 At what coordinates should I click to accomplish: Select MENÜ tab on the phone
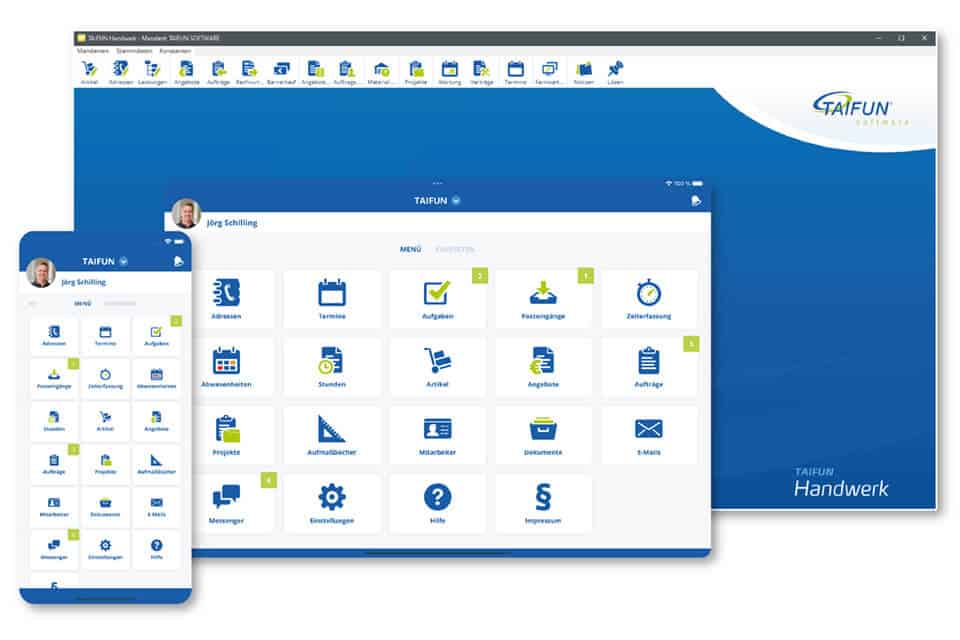click(x=83, y=303)
